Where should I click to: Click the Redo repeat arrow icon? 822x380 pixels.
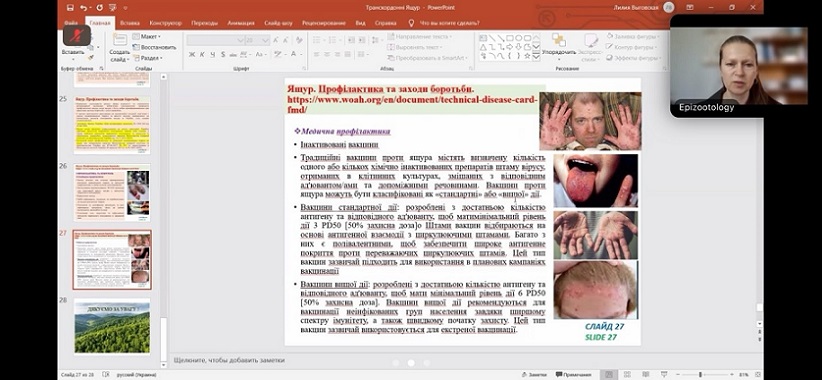[x=100, y=8]
